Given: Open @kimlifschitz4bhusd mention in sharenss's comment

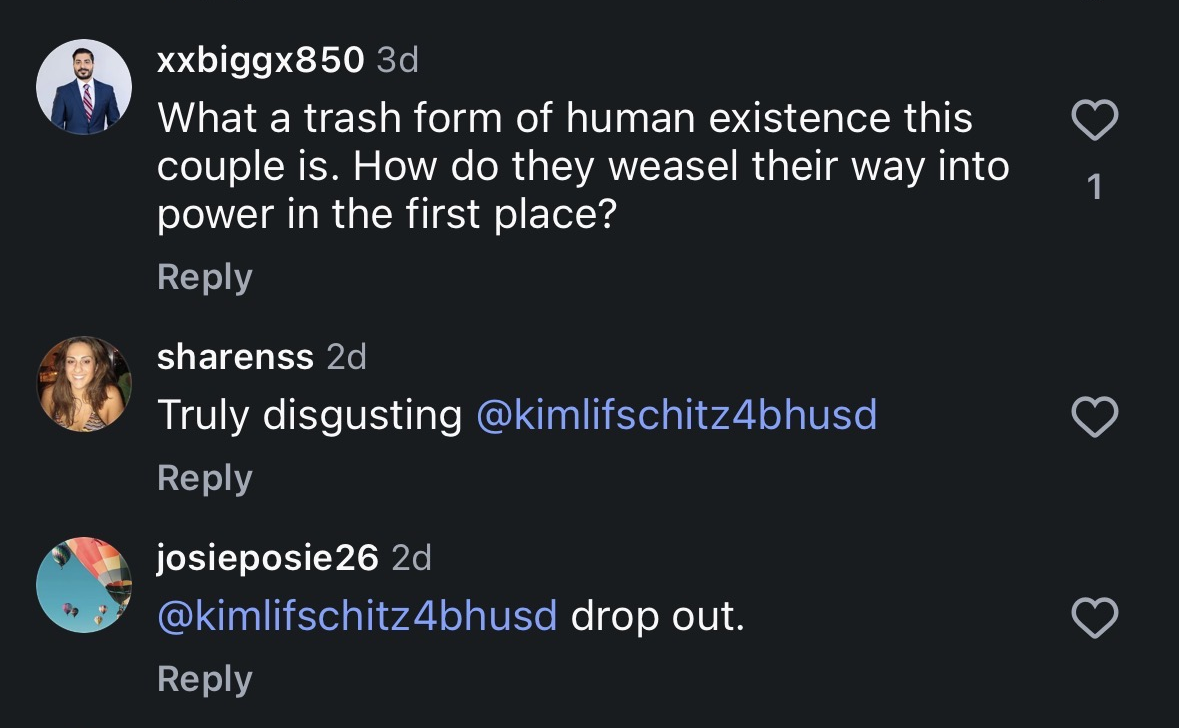Looking at the screenshot, I should coord(677,415).
